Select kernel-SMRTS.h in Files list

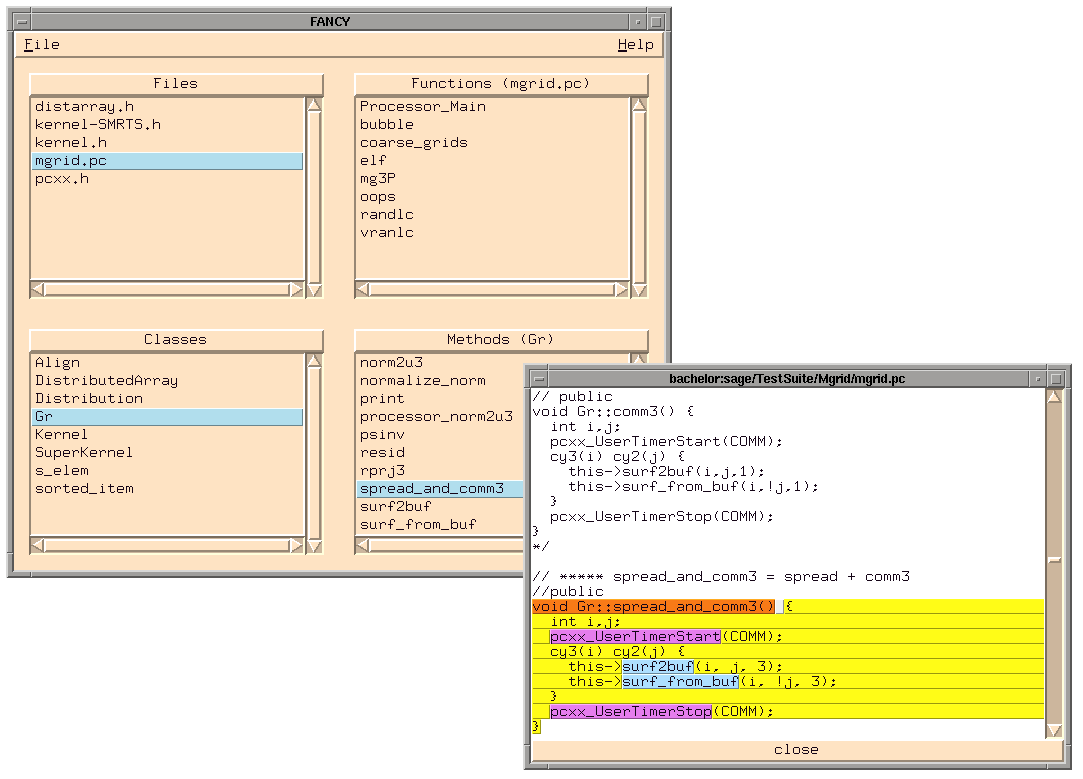click(x=167, y=125)
